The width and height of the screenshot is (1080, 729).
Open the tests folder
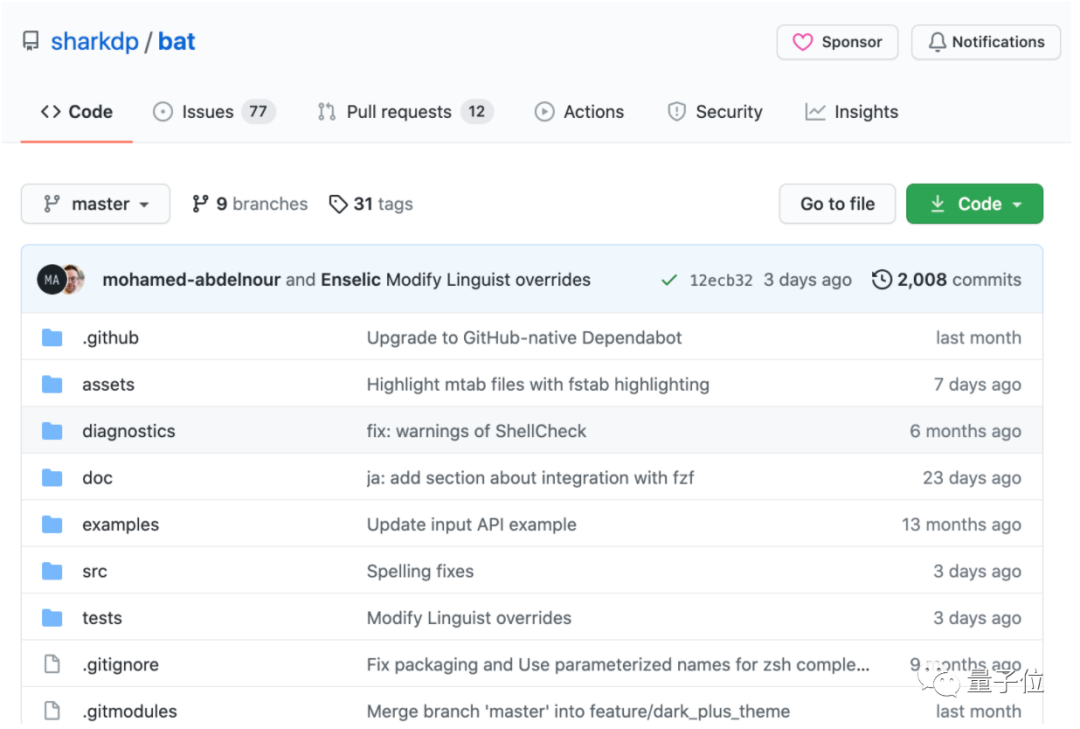102,618
